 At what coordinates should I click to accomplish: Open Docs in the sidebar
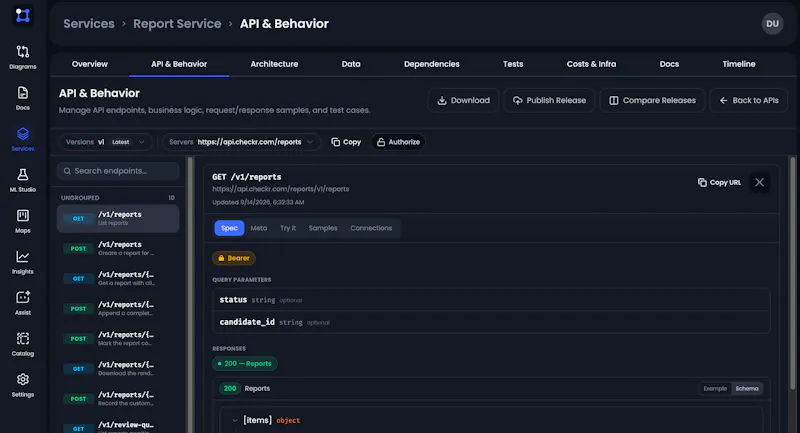(22, 98)
